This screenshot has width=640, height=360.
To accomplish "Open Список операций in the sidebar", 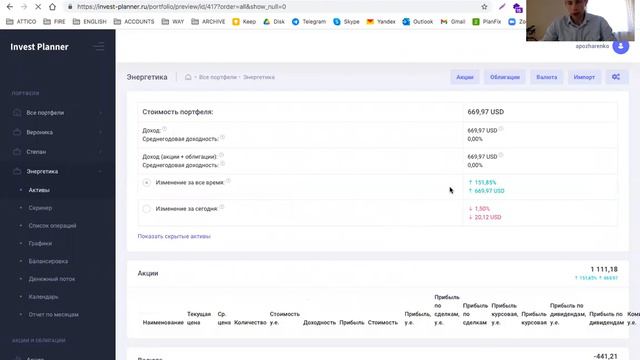I will pos(52,226).
